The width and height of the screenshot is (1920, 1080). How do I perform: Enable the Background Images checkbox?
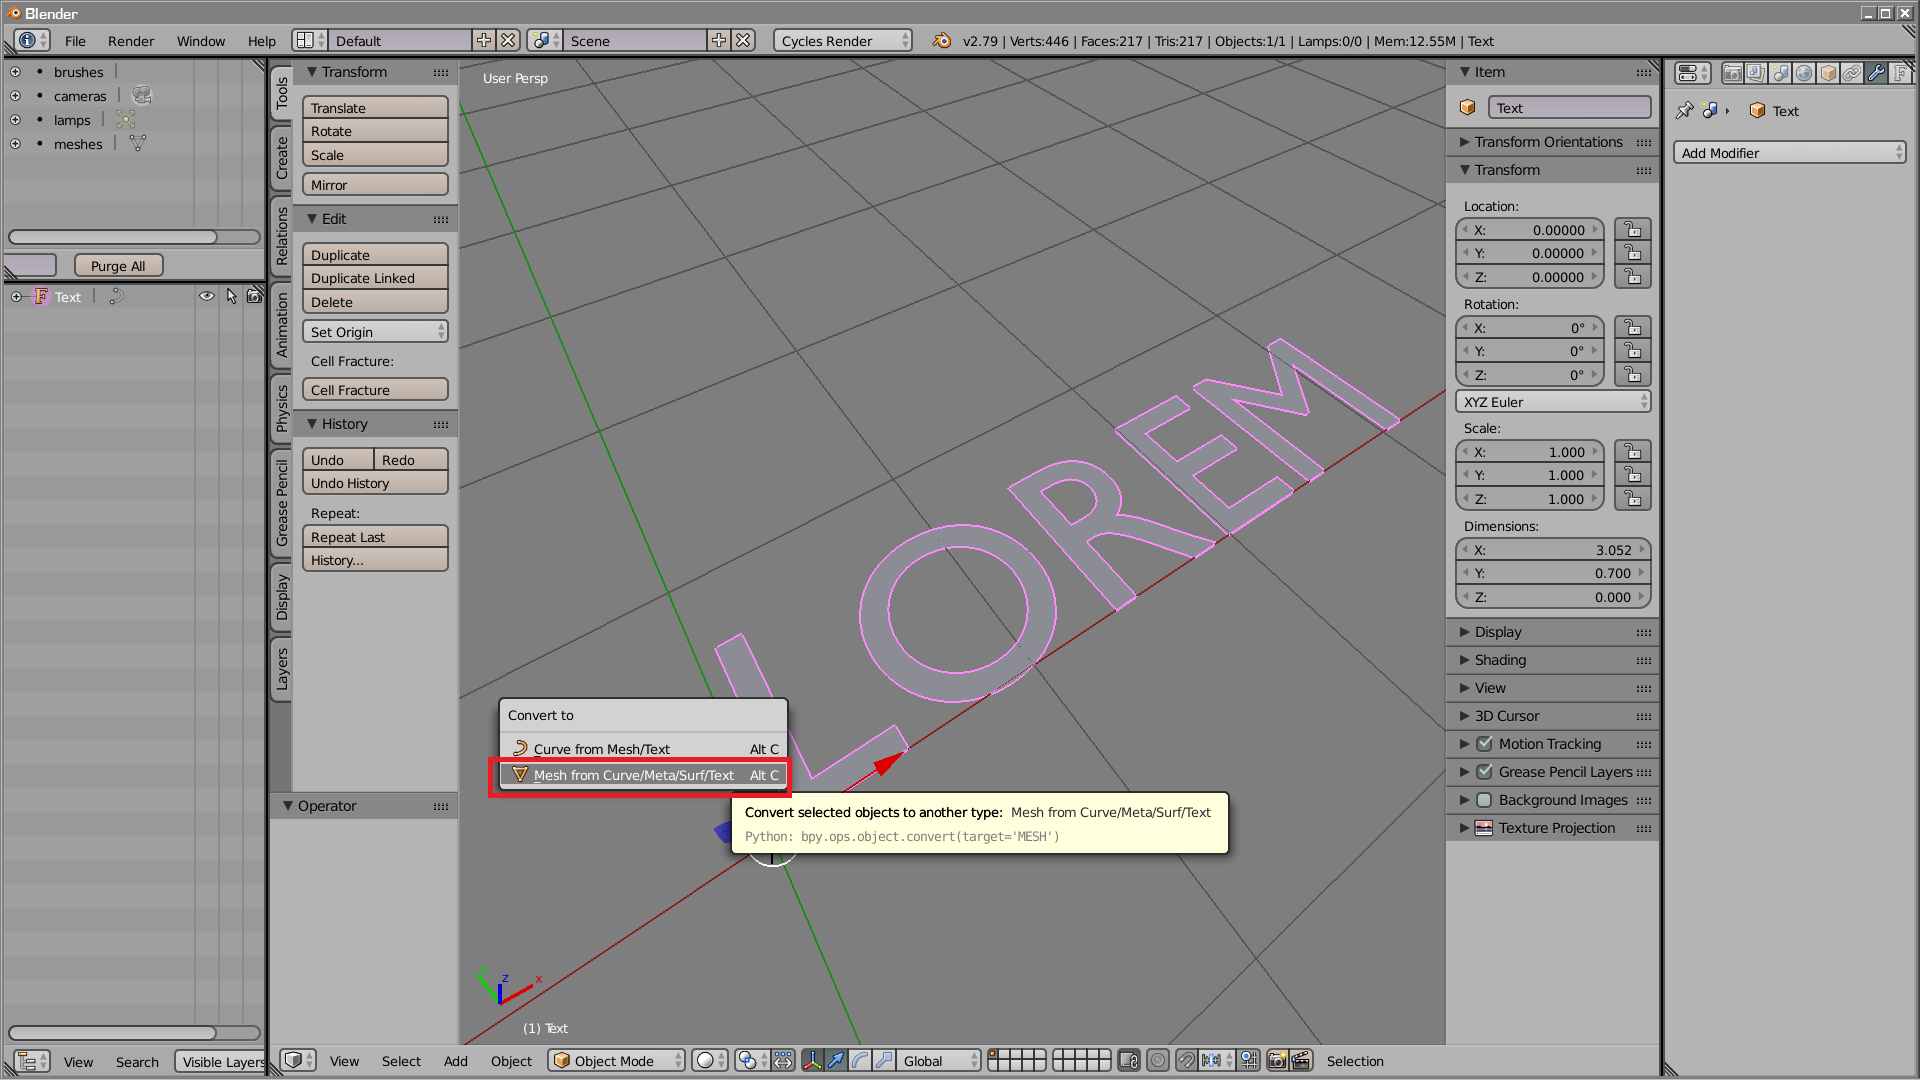(1485, 800)
